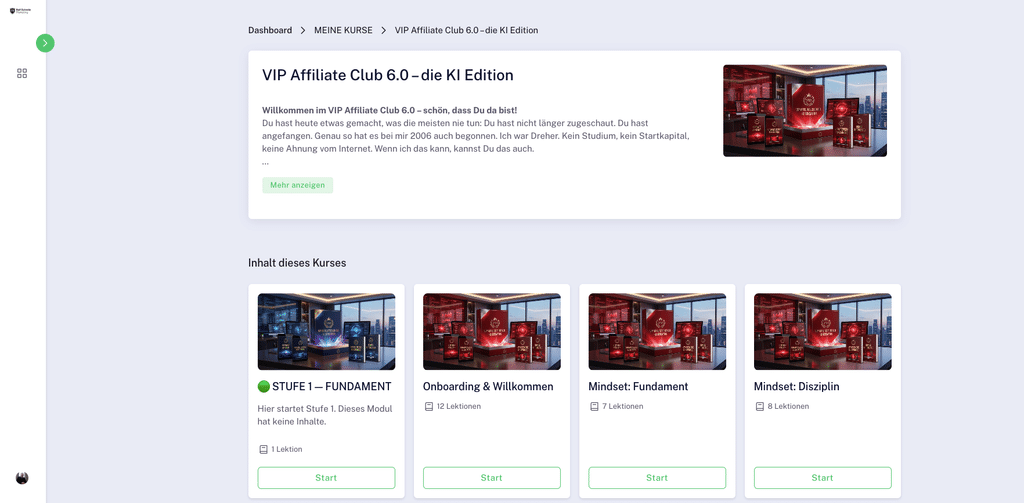Open the course header thumbnail image
This screenshot has width=1024, height=503.
click(805, 110)
